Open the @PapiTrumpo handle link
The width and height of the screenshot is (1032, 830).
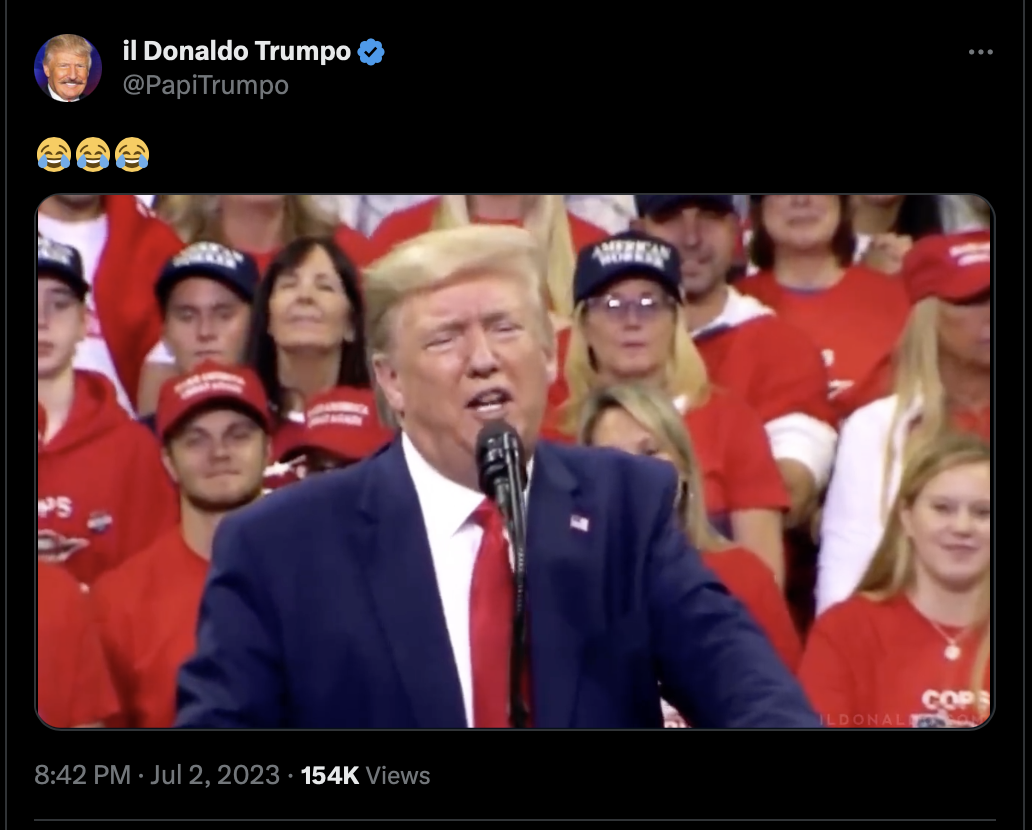pos(205,86)
